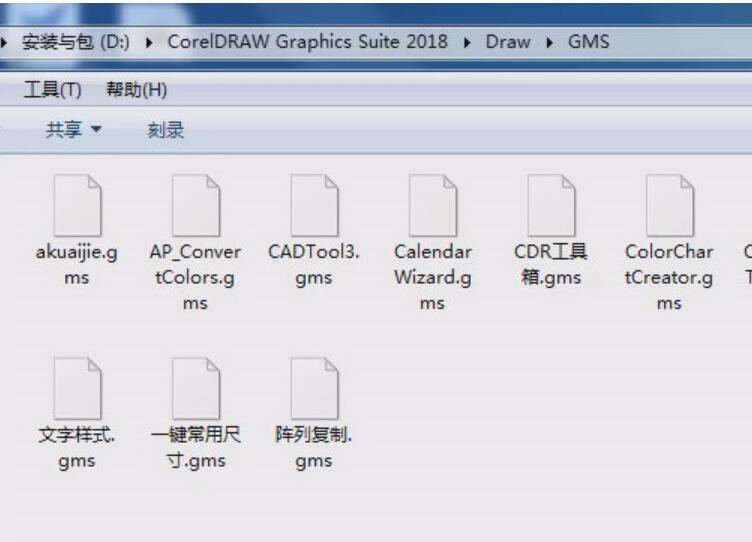Expand the arrow after Draw breadcrumb
The image size is (752, 542).
550,43
